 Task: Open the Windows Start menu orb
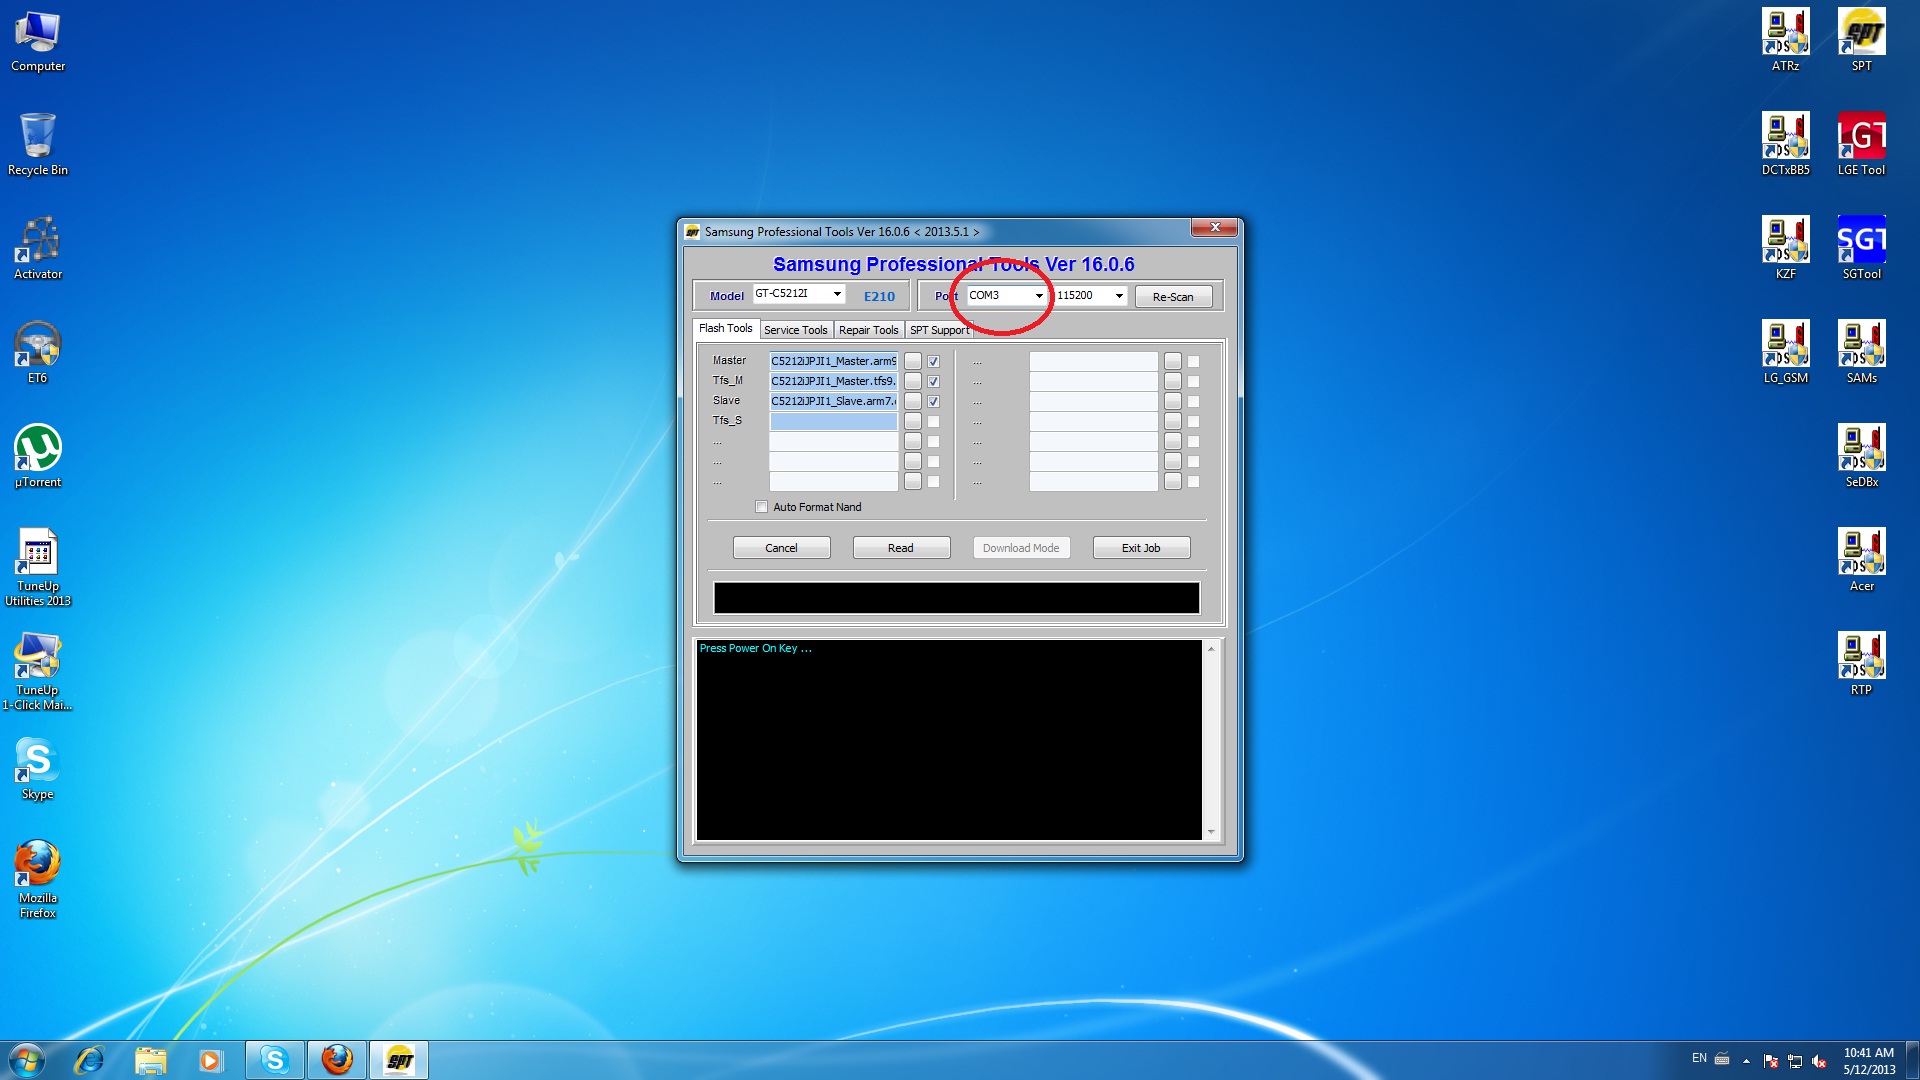pyautogui.click(x=27, y=1060)
